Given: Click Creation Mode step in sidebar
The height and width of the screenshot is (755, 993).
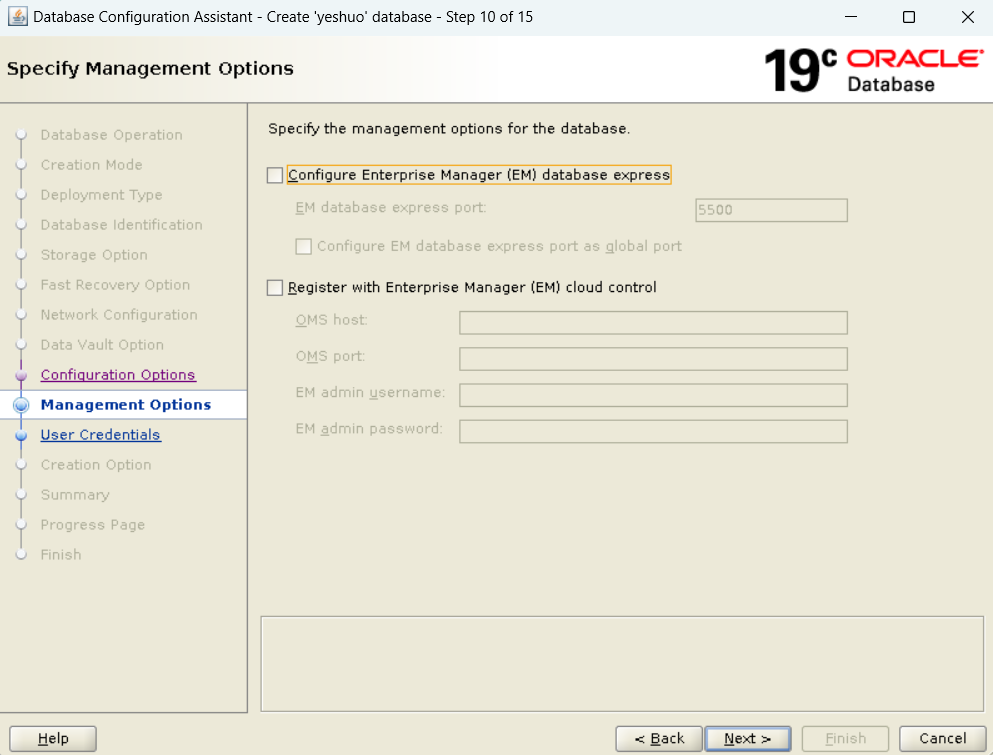Looking at the screenshot, I should (x=91, y=165).
